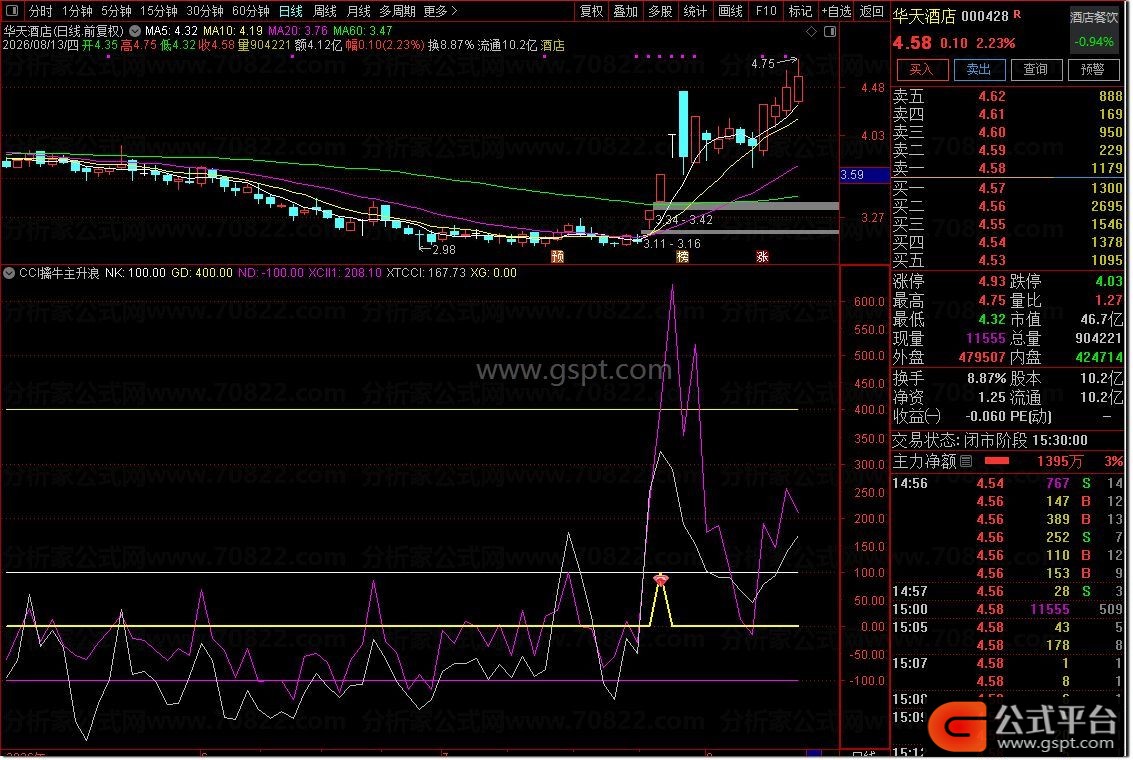This screenshot has width=1133, height=760.
Task: Click the 榜 marker on the chart
Action: (683, 256)
